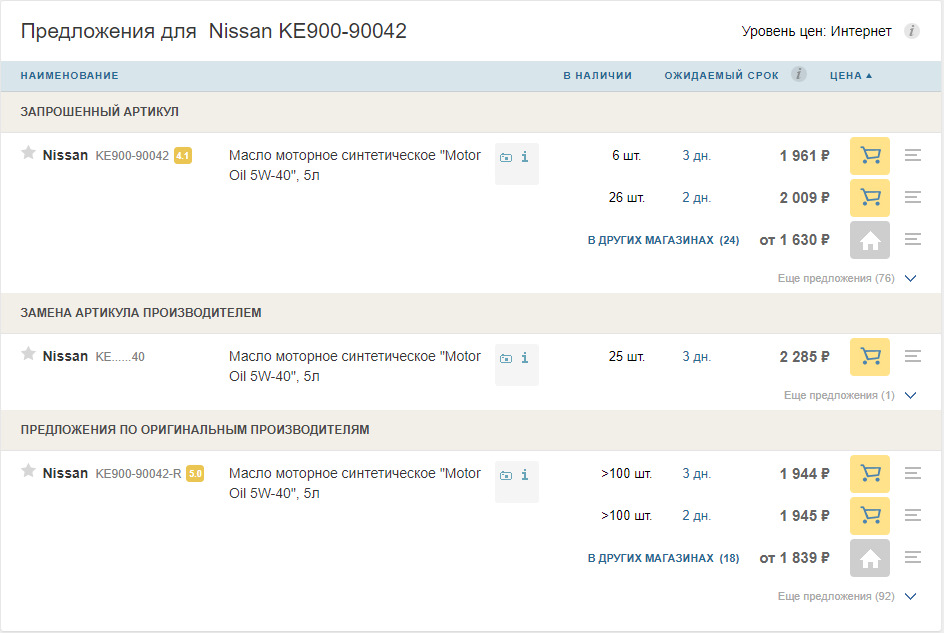Expand 'Еще предложения (92)'
Screen dimensions: 944x633
(846, 596)
